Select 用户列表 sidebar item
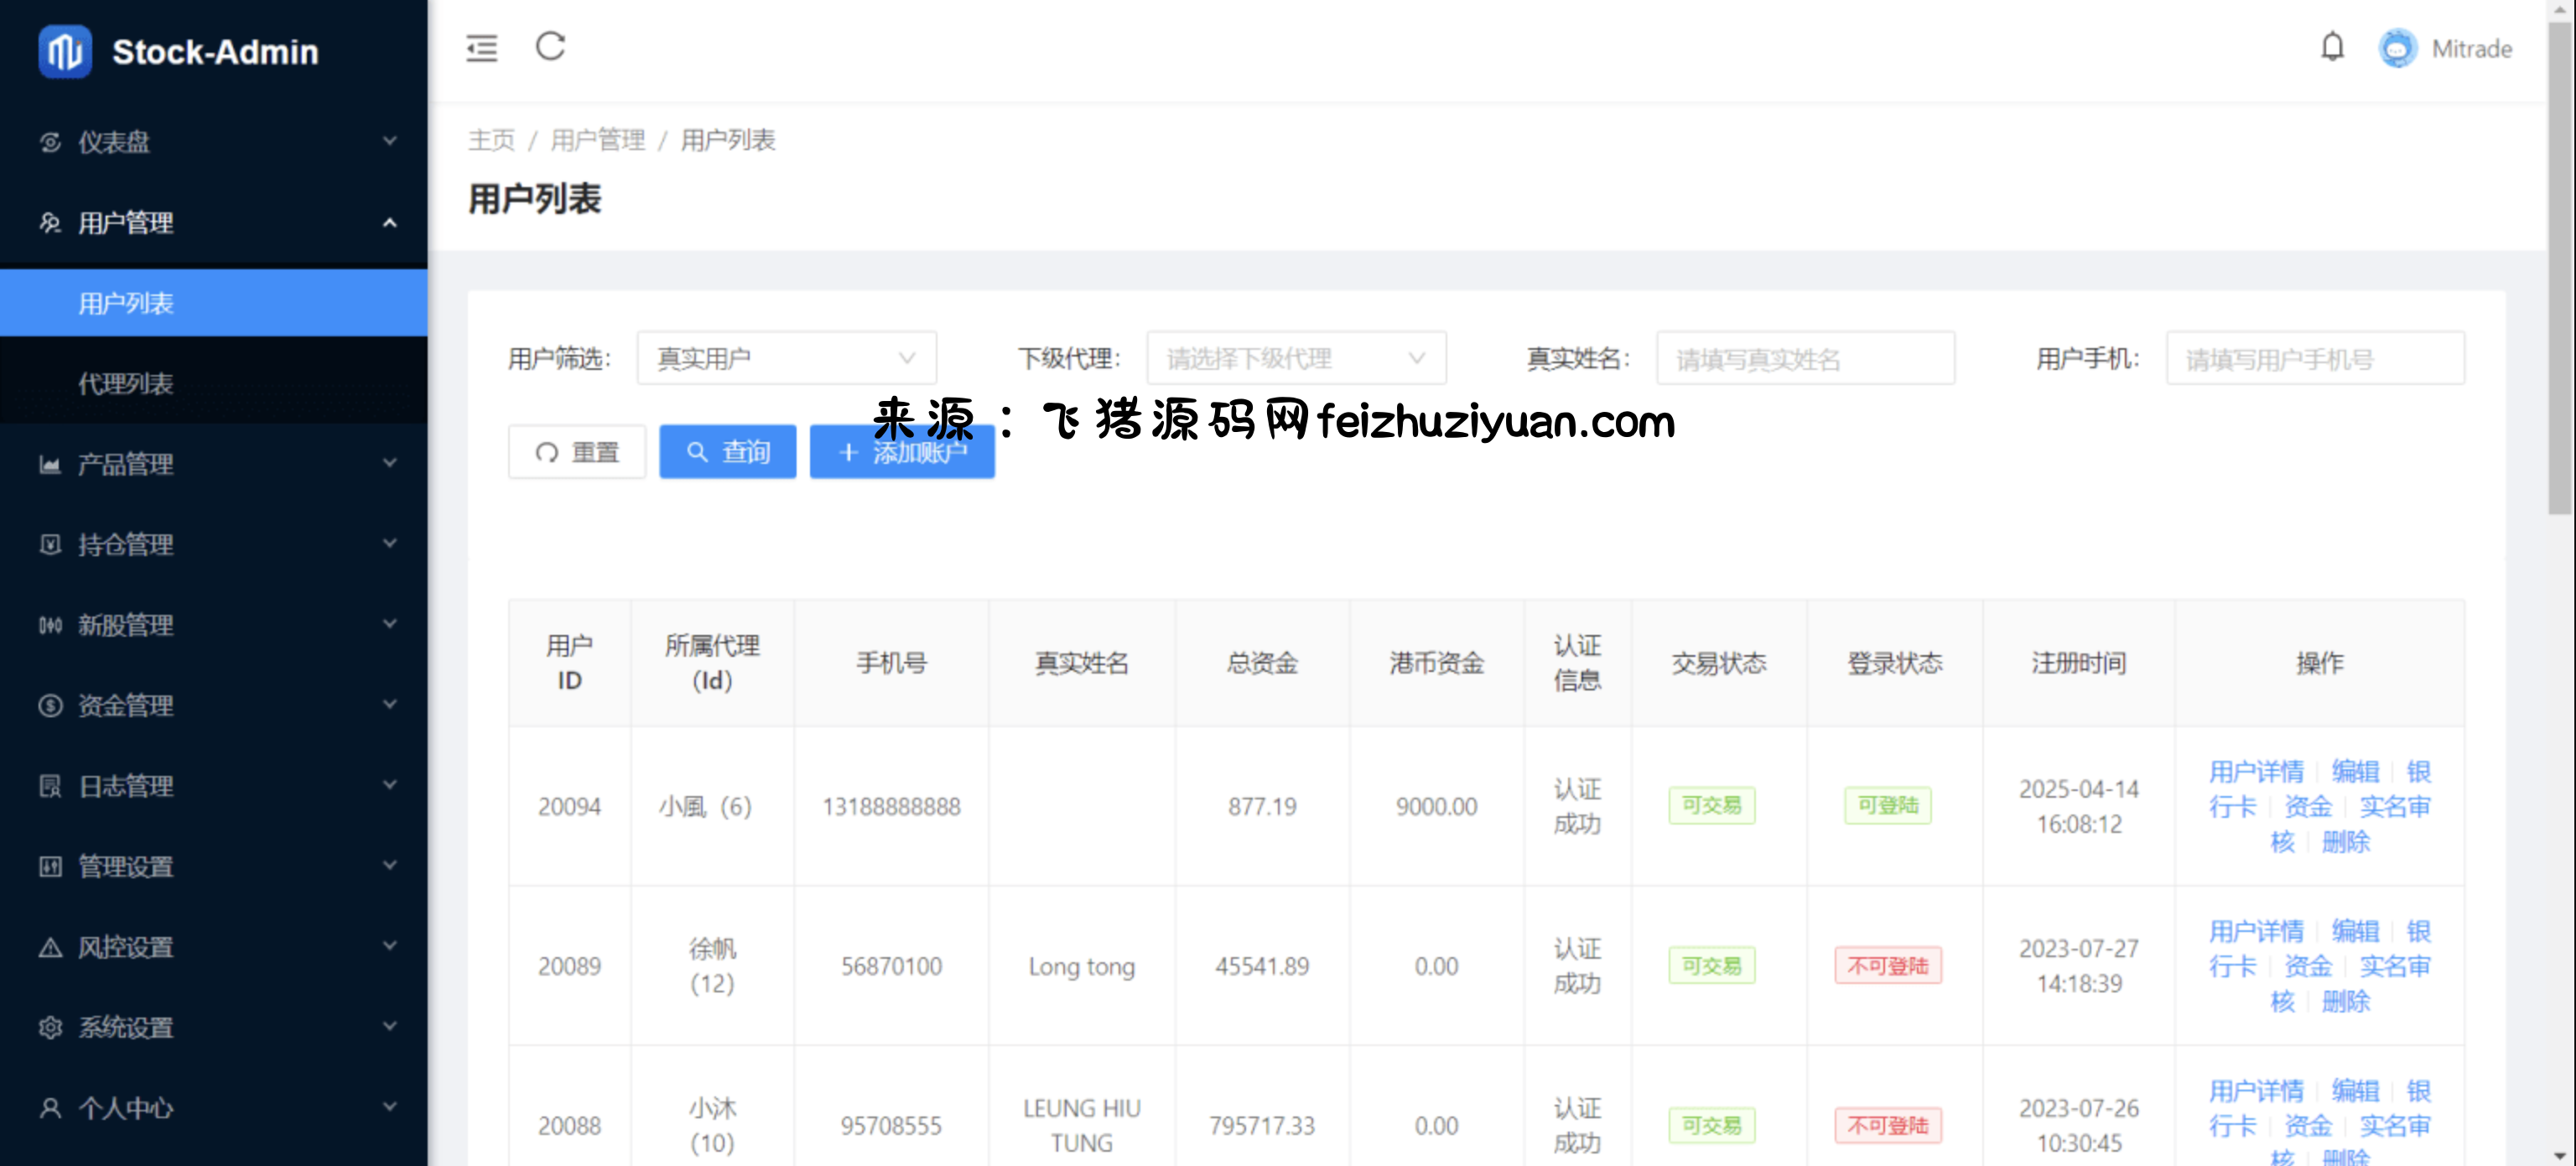Viewport: 2576px width, 1166px height. point(126,303)
